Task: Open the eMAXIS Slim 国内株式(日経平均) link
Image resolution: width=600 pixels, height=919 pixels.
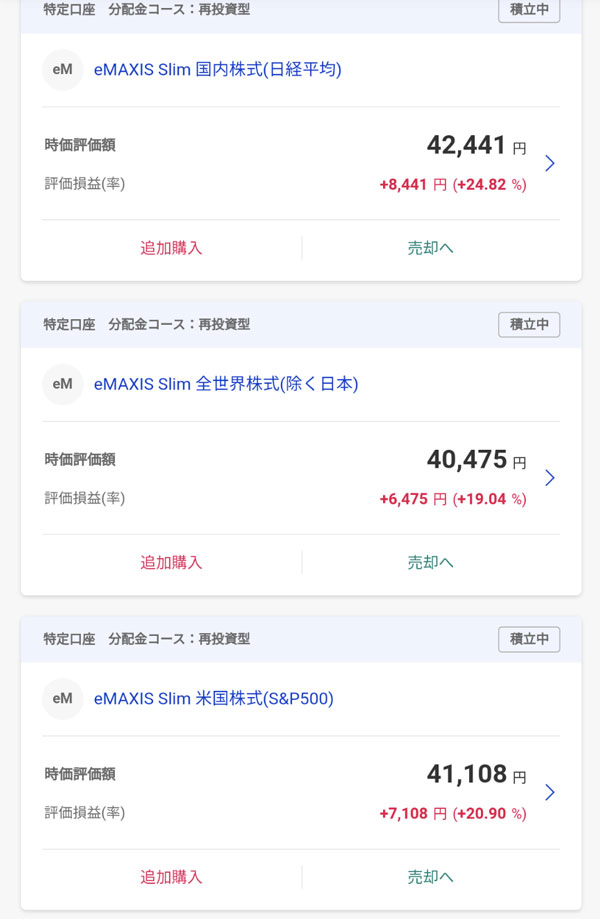Action: pos(217,70)
